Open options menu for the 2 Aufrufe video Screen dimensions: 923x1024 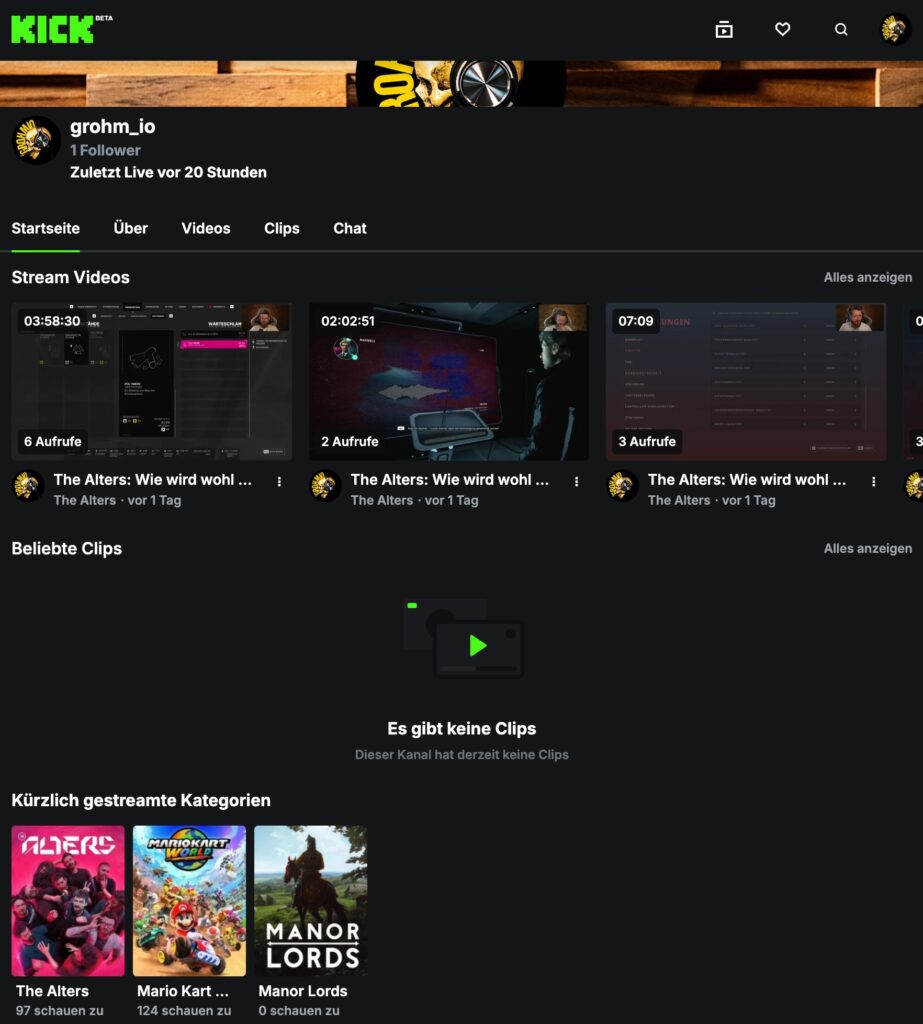click(x=576, y=481)
